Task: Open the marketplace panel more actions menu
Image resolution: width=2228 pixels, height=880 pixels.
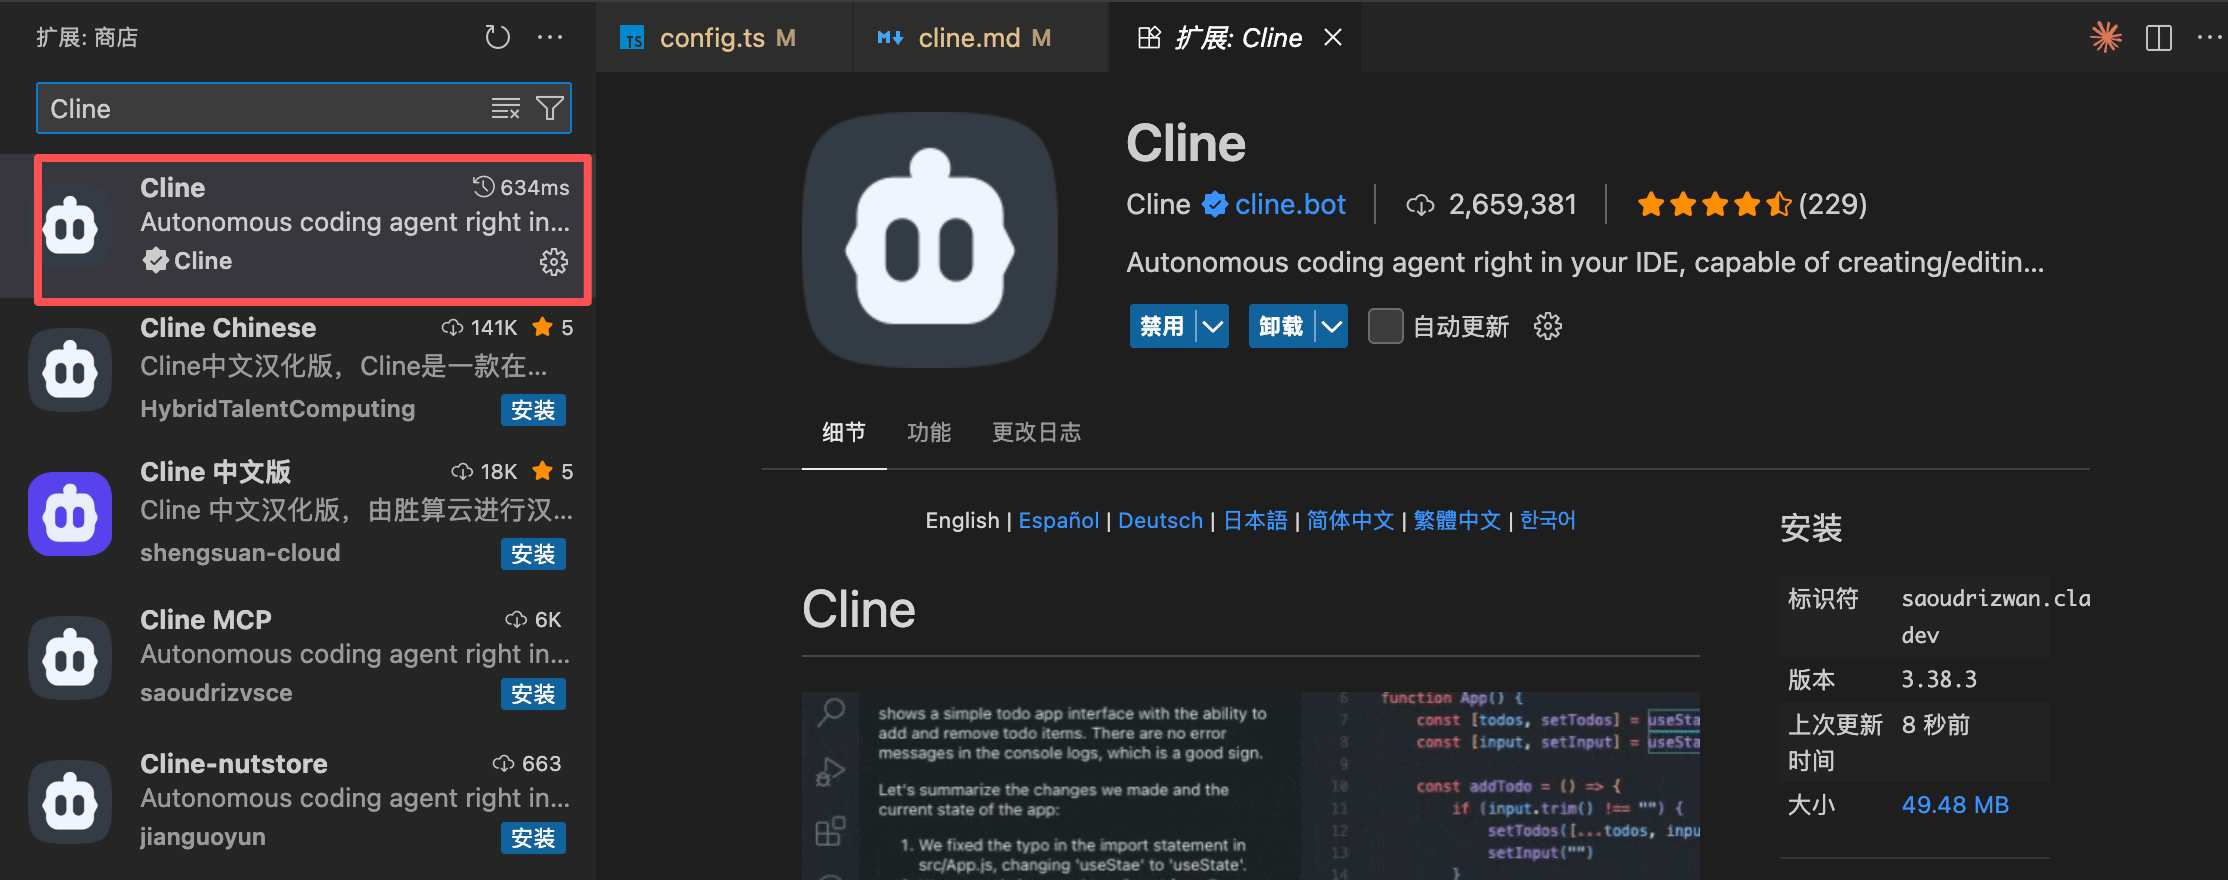Action: point(550,38)
